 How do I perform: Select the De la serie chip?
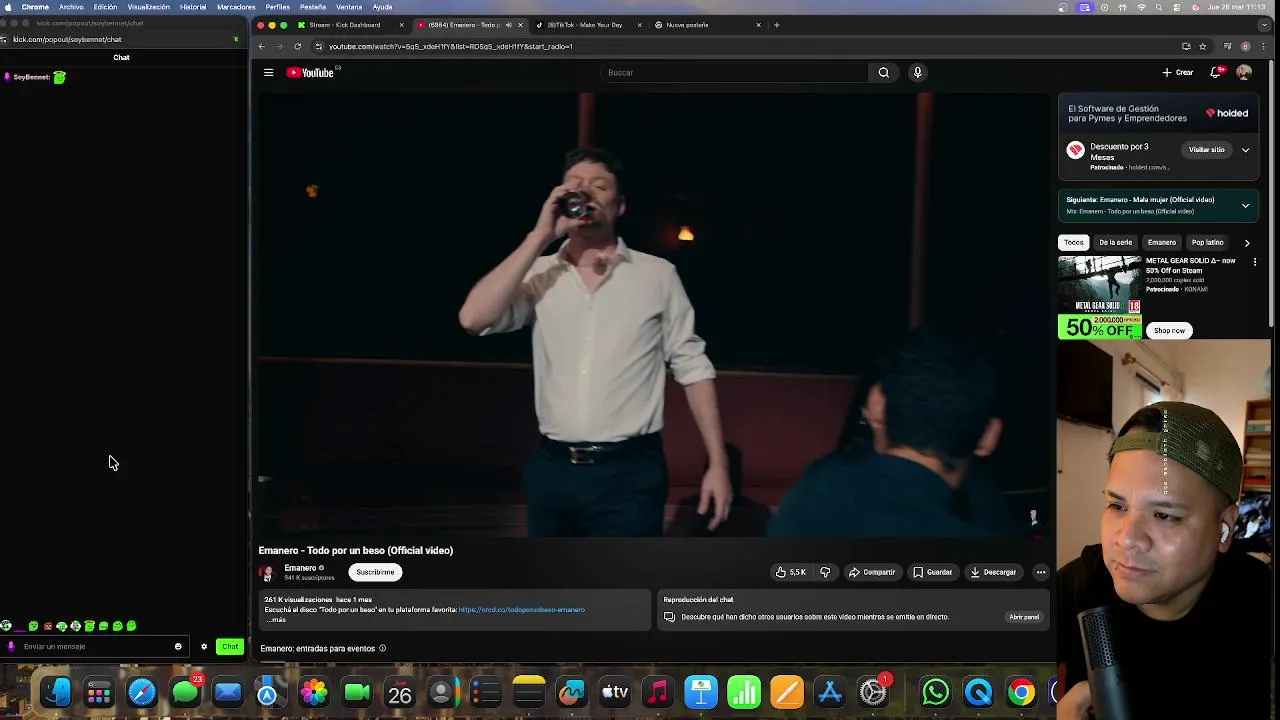pyautogui.click(x=1115, y=242)
